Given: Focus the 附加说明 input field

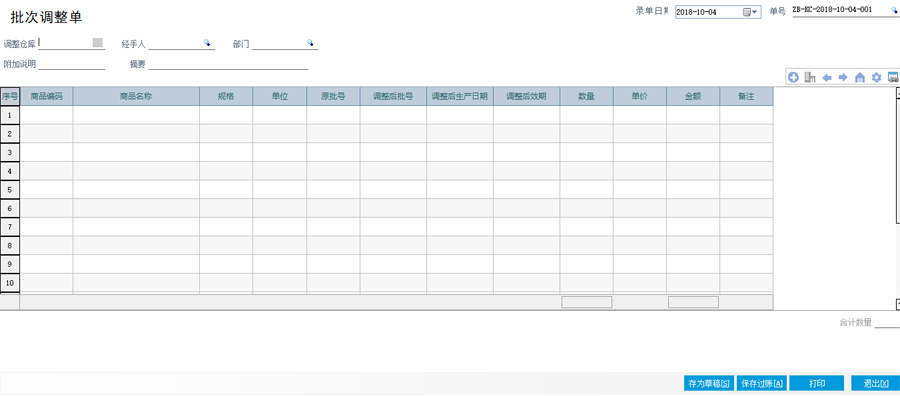Looking at the screenshot, I should (x=72, y=64).
